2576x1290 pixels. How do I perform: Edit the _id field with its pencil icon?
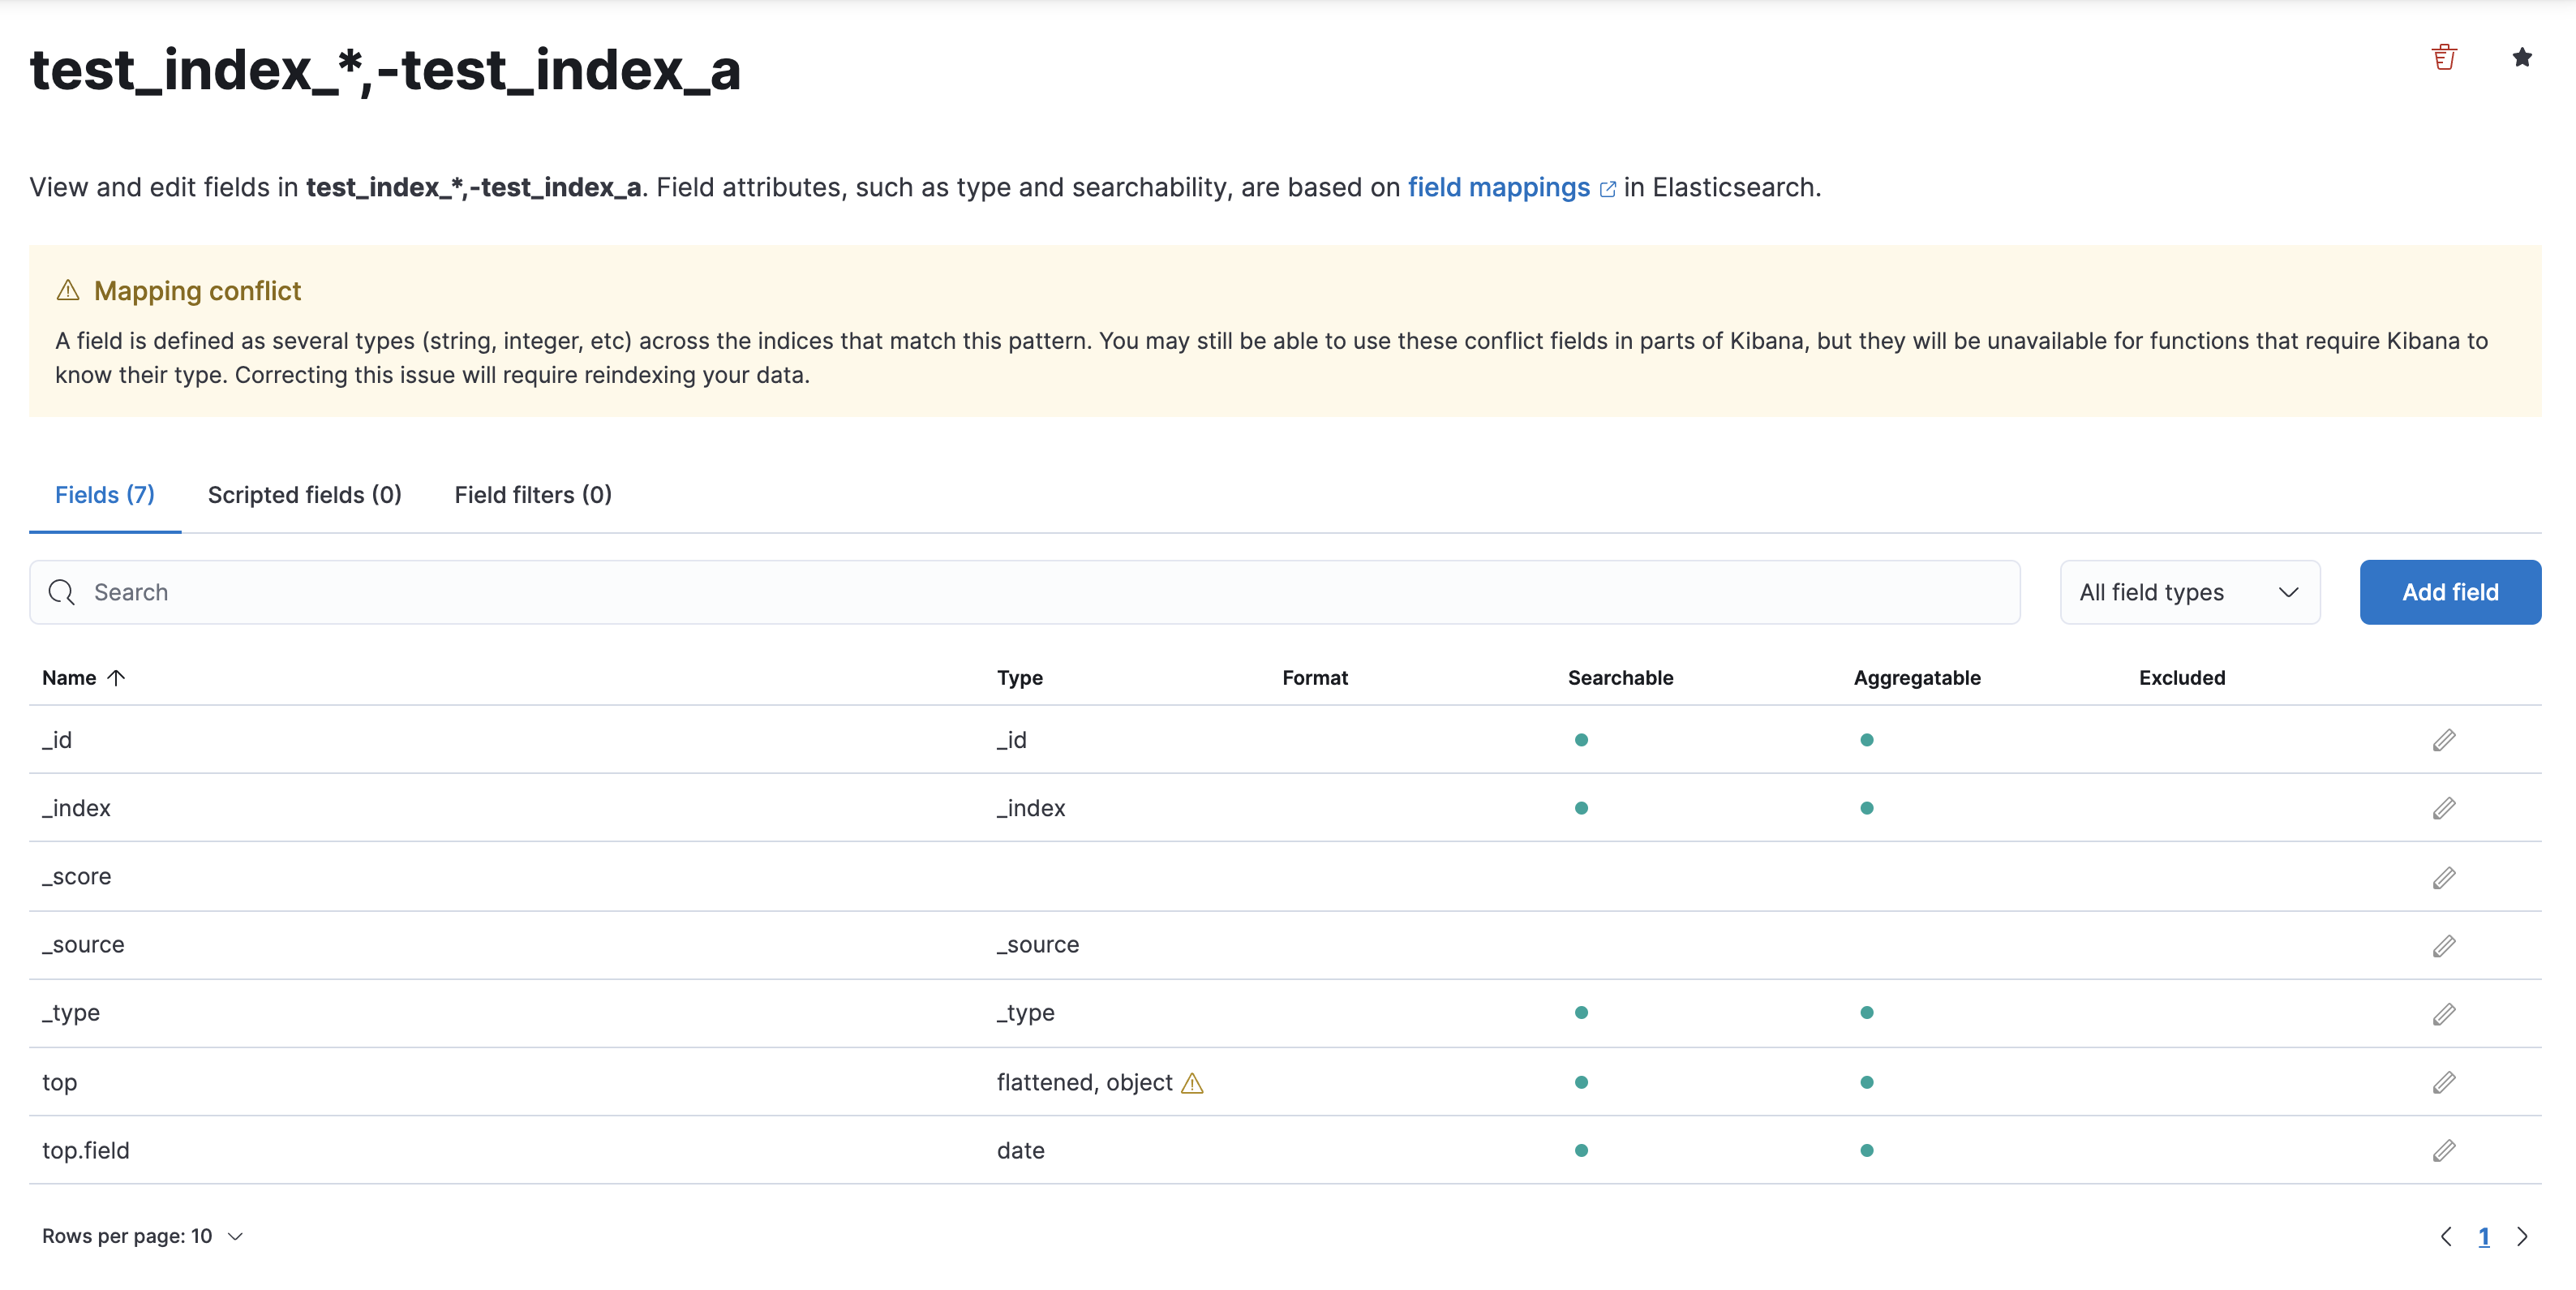(2444, 740)
